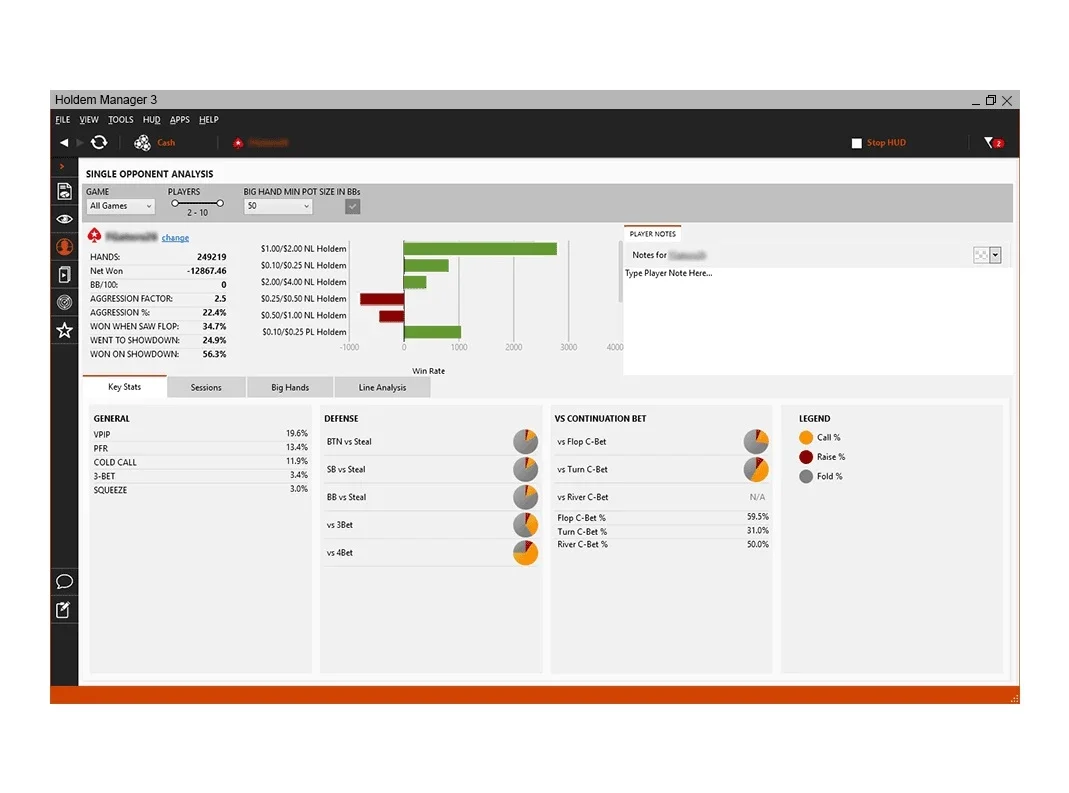This screenshot has width=1069, height=793.
Task: Select the PLAYER NOTES tab
Action: 652,234
